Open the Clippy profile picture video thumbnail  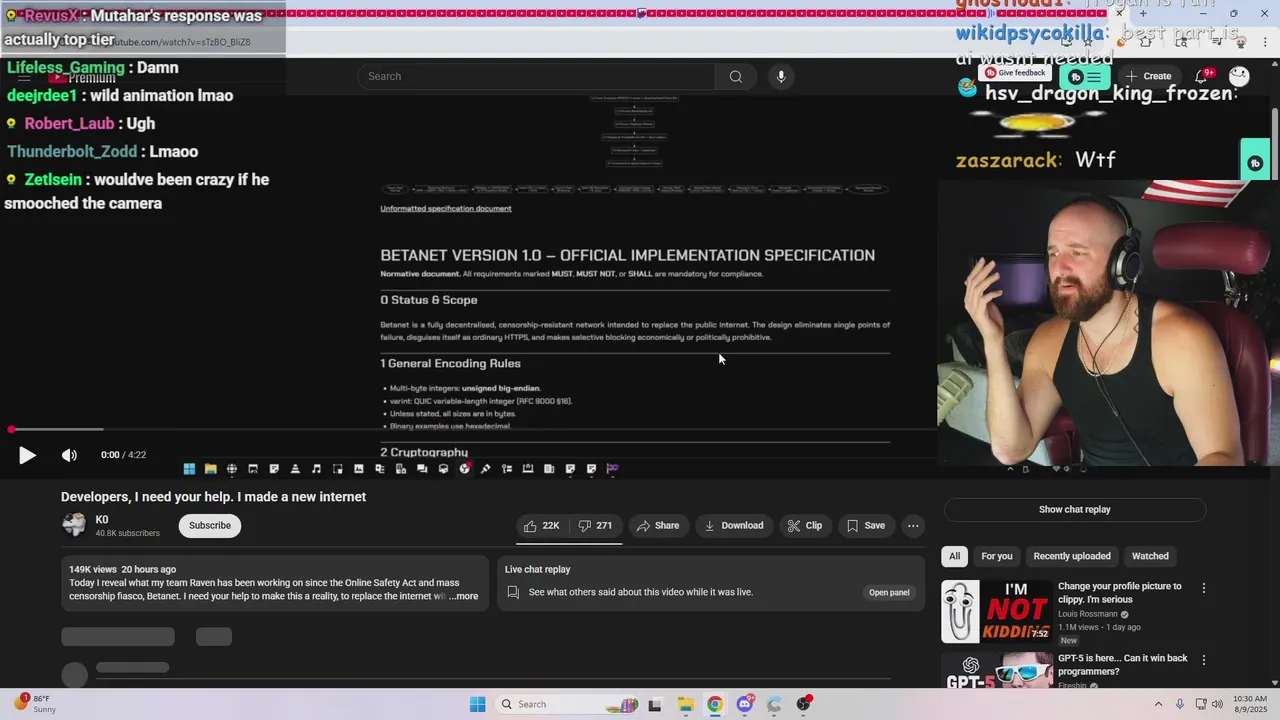(x=997, y=611)
